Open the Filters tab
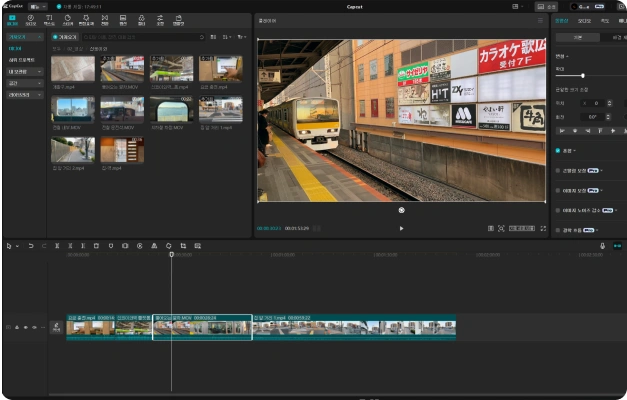The height and width of the screenshot is (400, 627). [142, 20]
